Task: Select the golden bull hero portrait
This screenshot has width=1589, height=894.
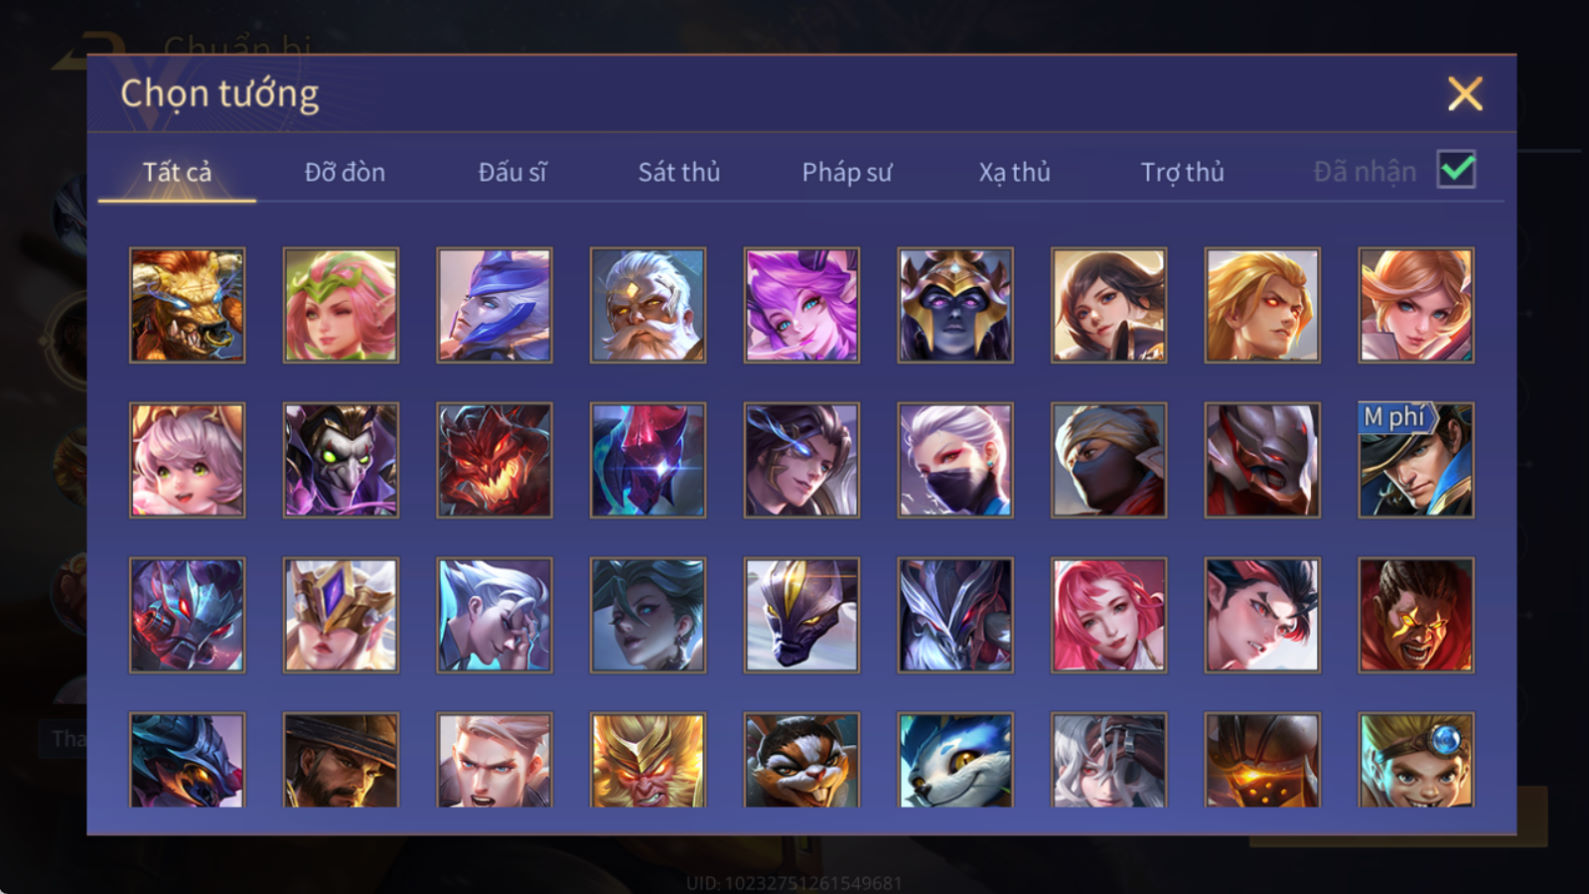Action: (187, 305)
